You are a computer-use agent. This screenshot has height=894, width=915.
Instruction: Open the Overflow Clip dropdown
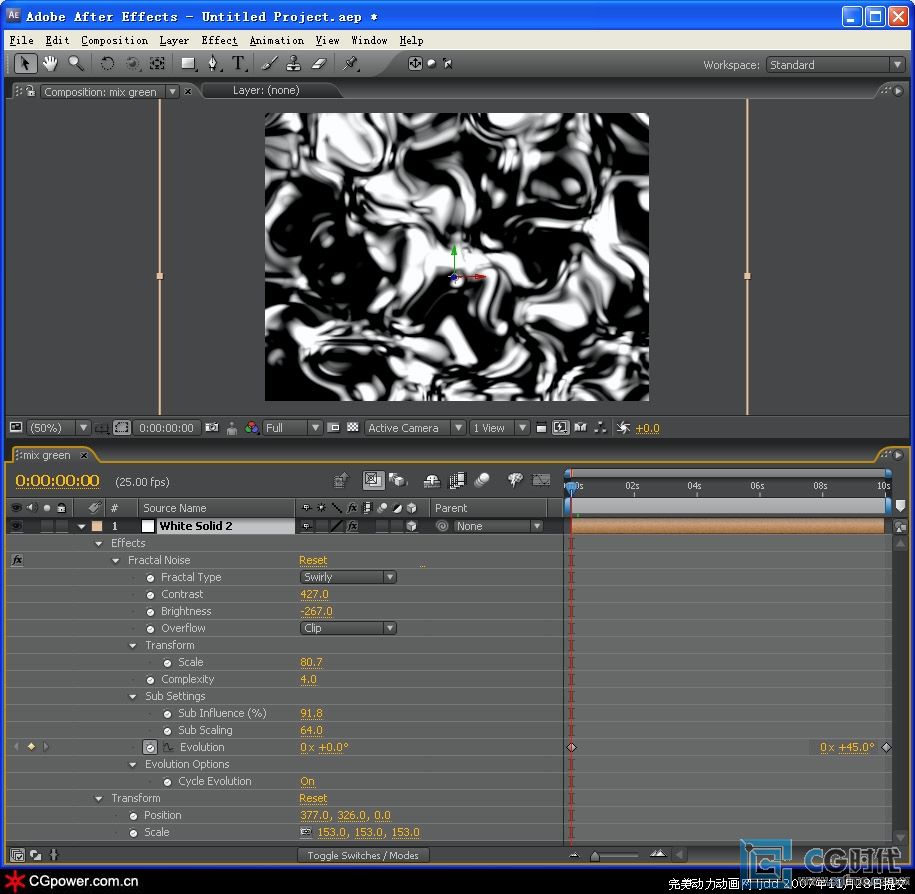point(348,628)
